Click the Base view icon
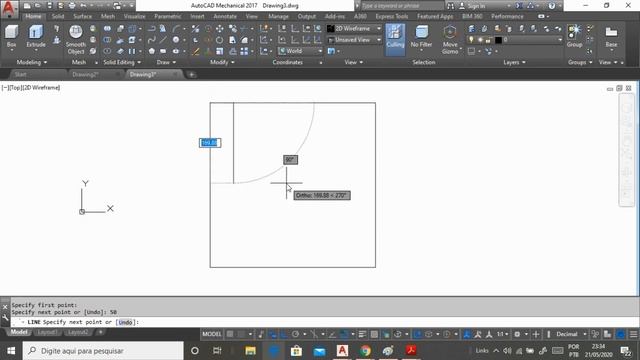 tap(611, 37)
